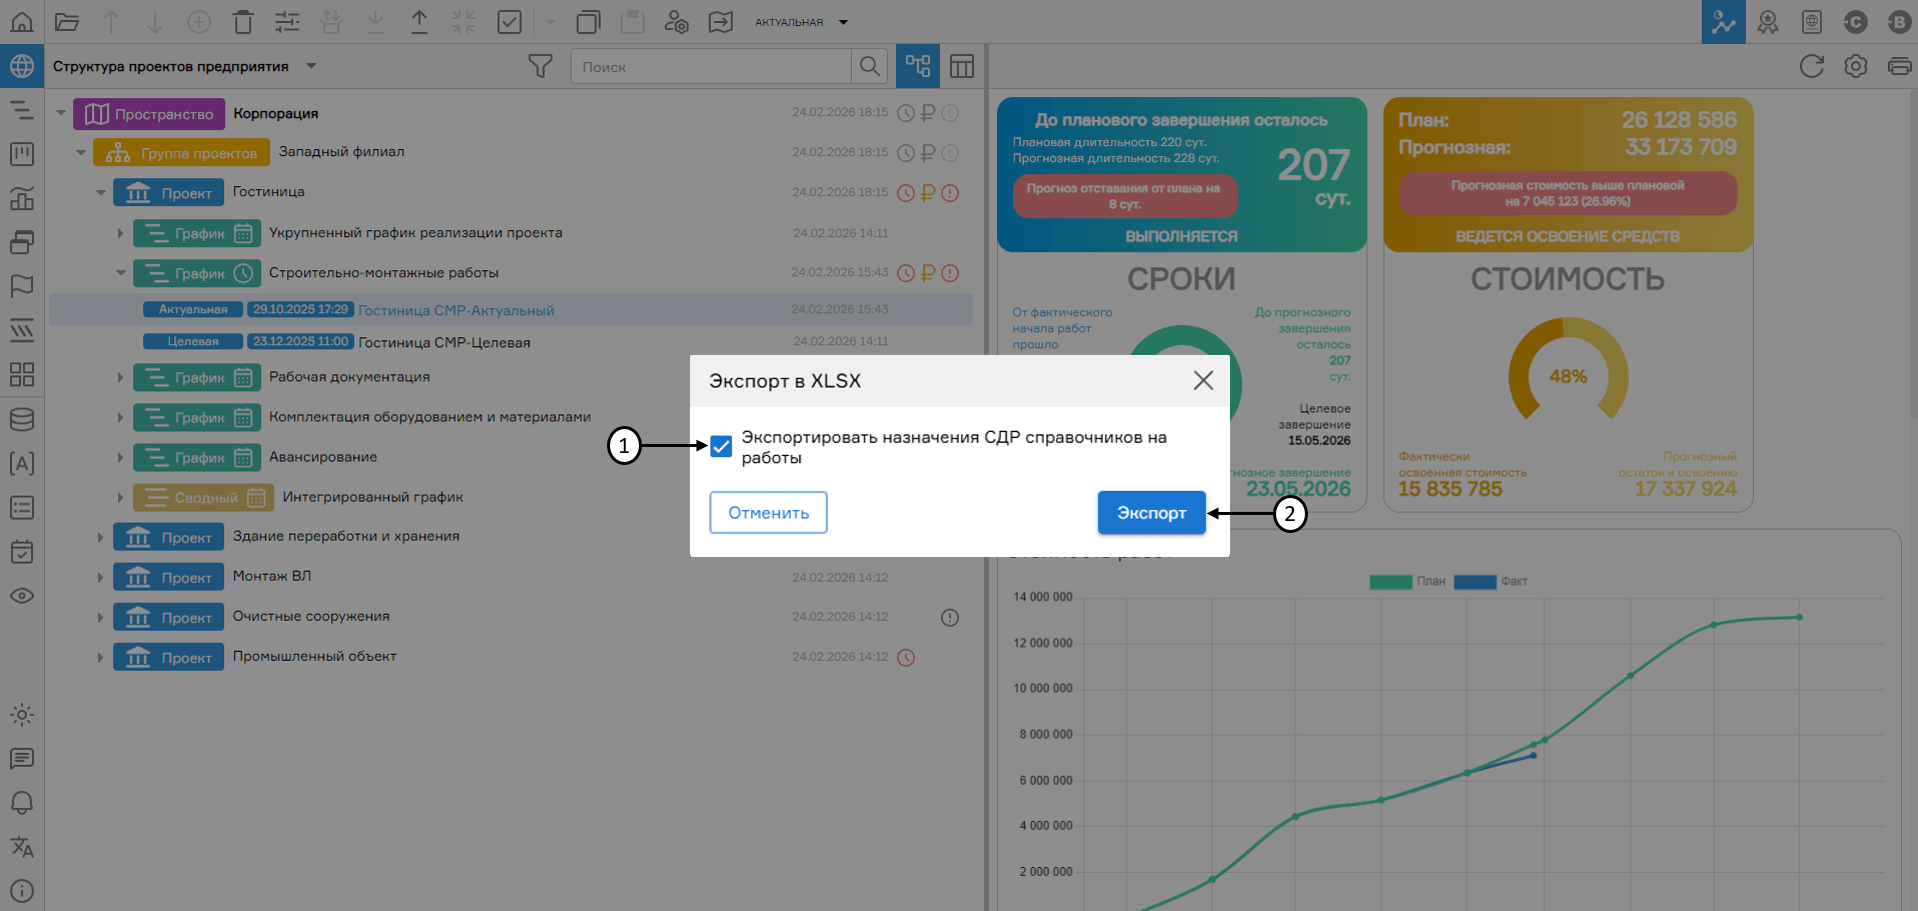1918x911 pixels.
Task: Toggle the eye visibility icon in sidebar
Action: point(22,596)
